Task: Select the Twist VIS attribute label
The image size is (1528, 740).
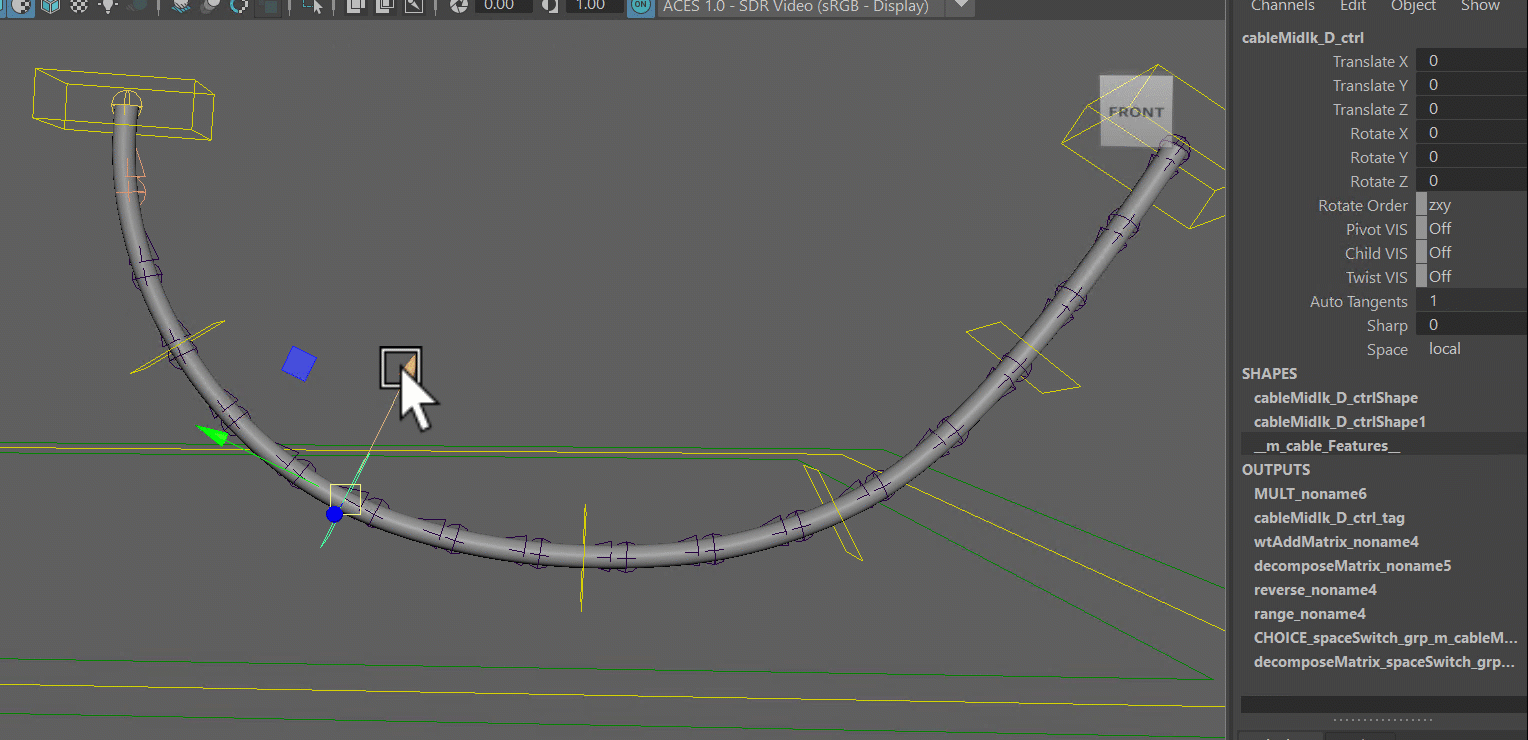Action: click(1377, 278)
